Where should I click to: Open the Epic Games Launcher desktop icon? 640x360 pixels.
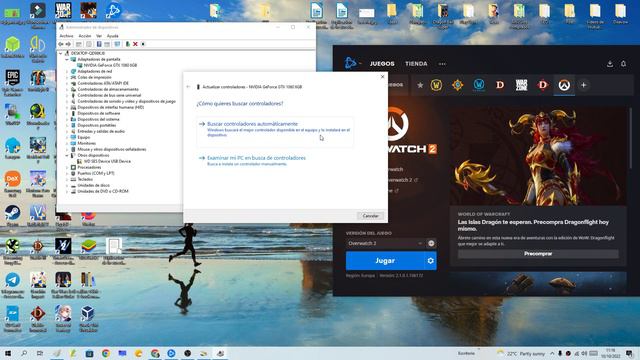(x=13, y=81)
